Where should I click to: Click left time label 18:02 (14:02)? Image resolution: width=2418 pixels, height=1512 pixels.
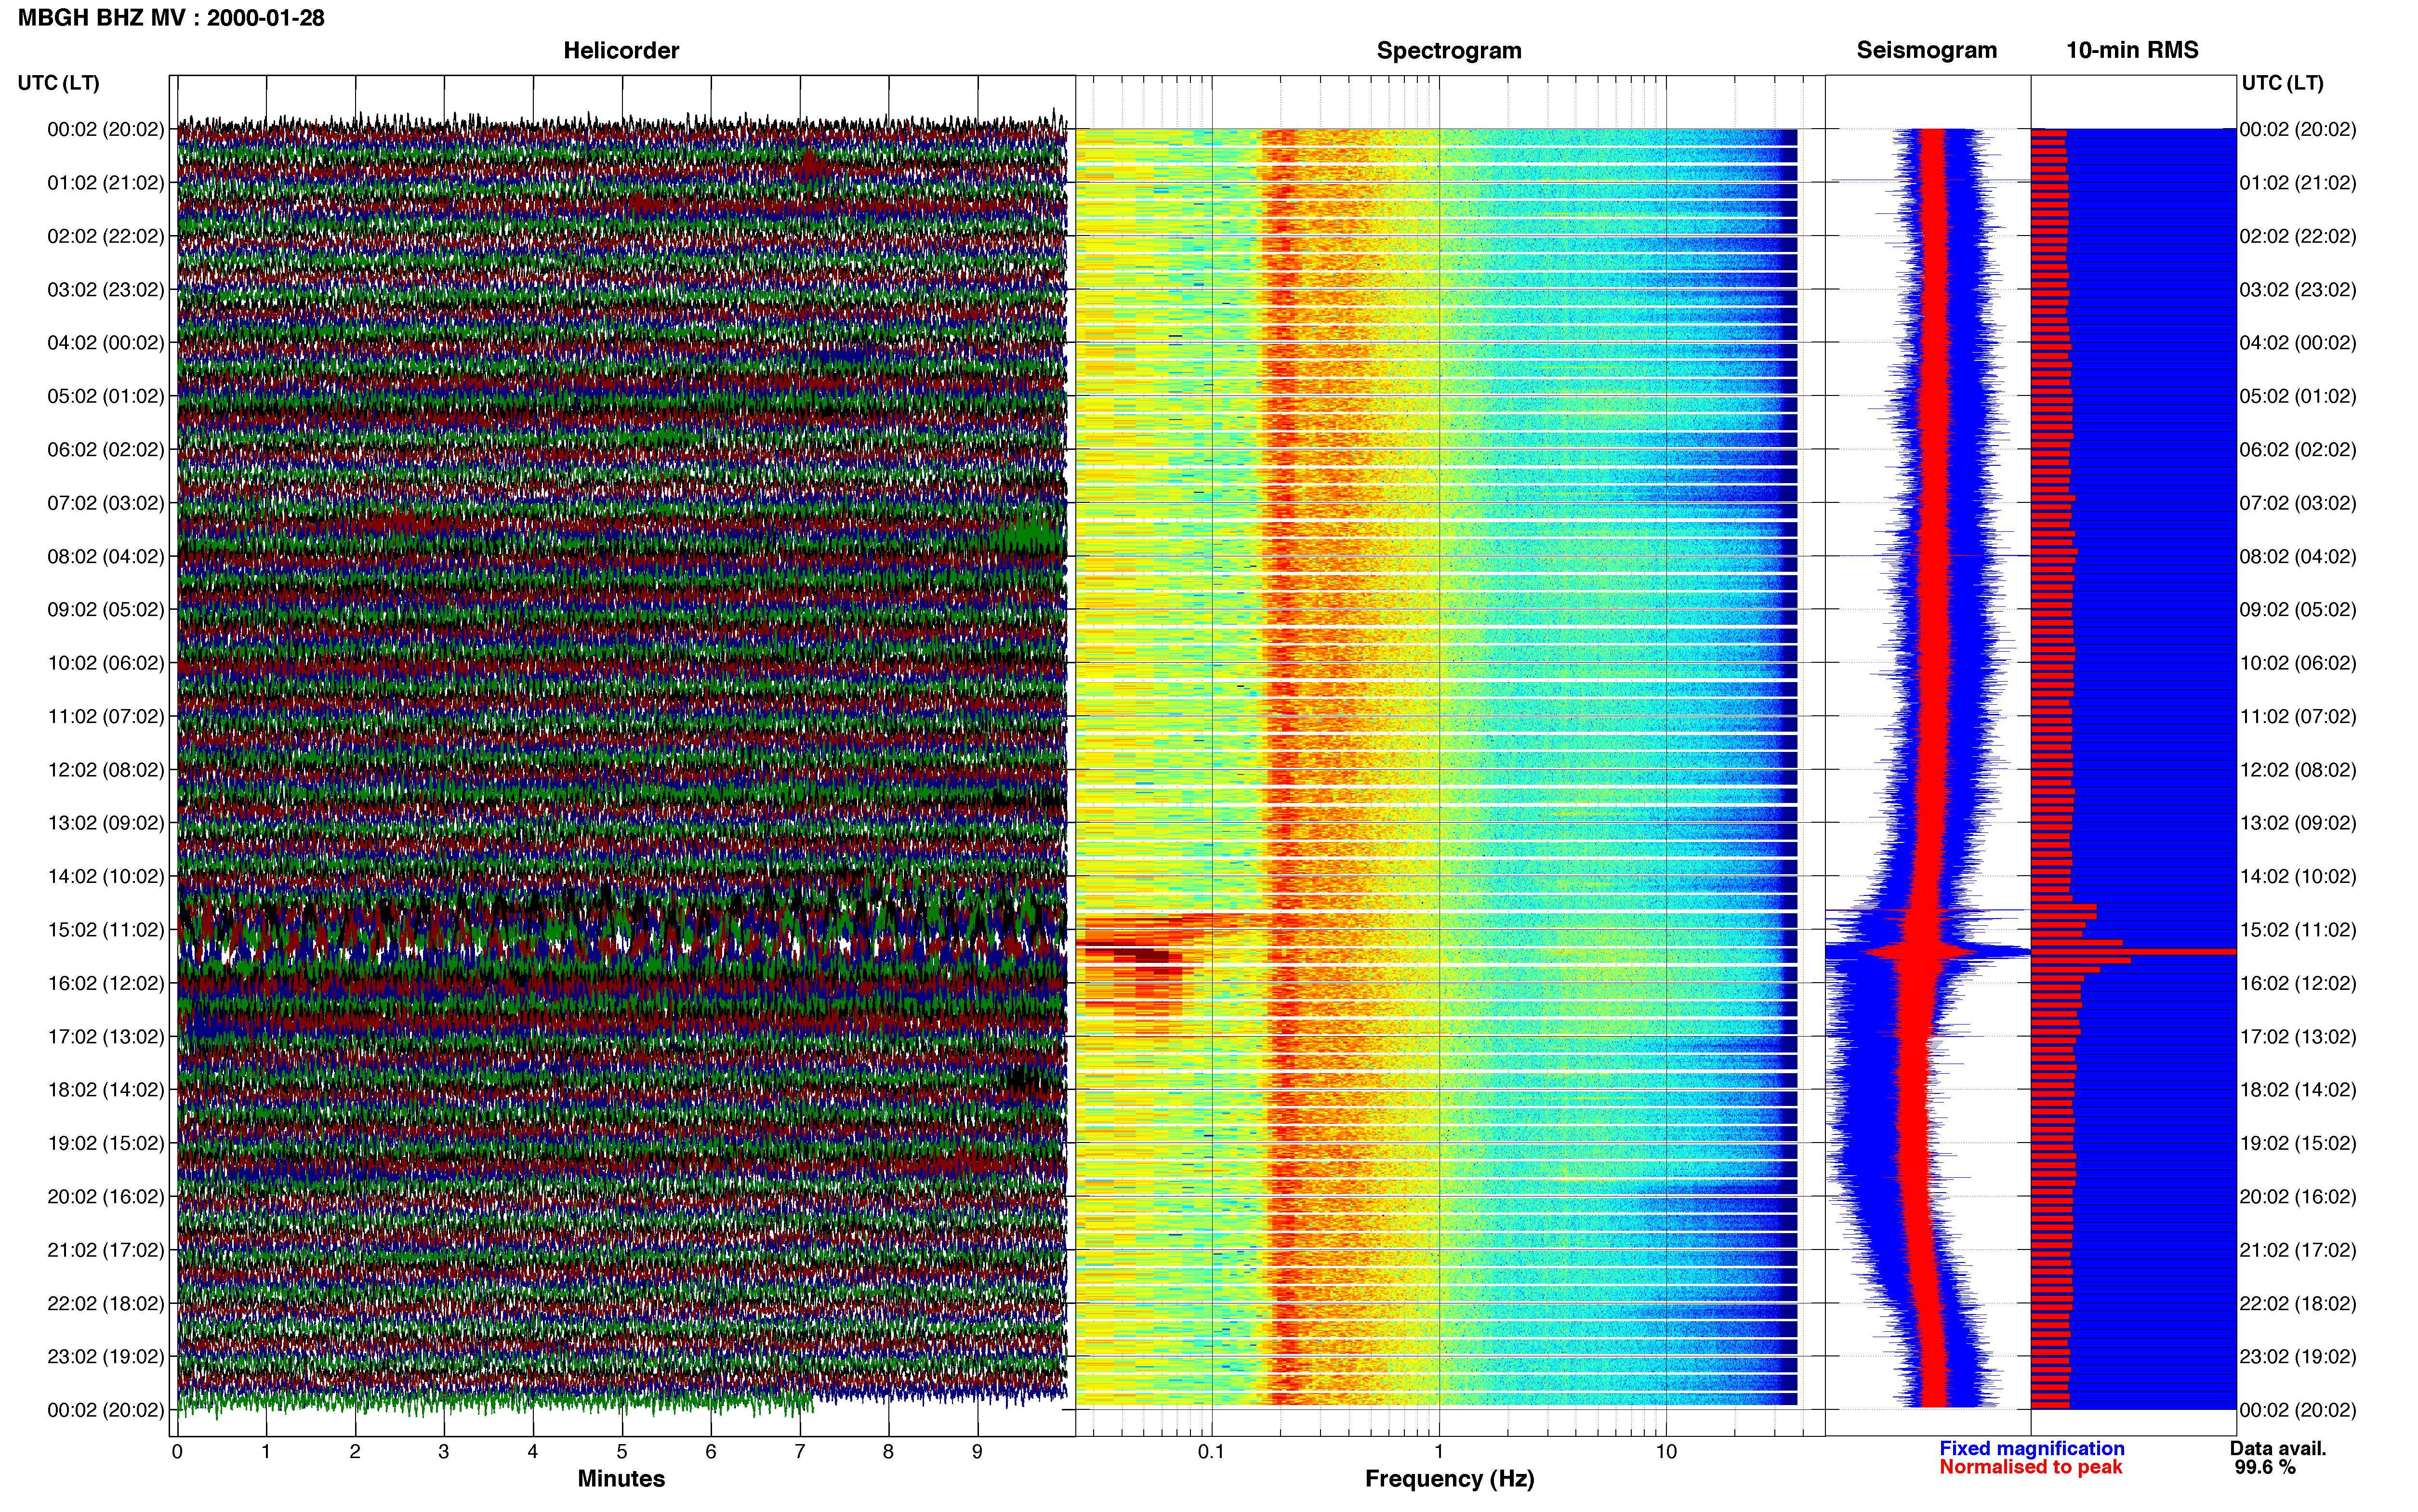[106, 1090]
